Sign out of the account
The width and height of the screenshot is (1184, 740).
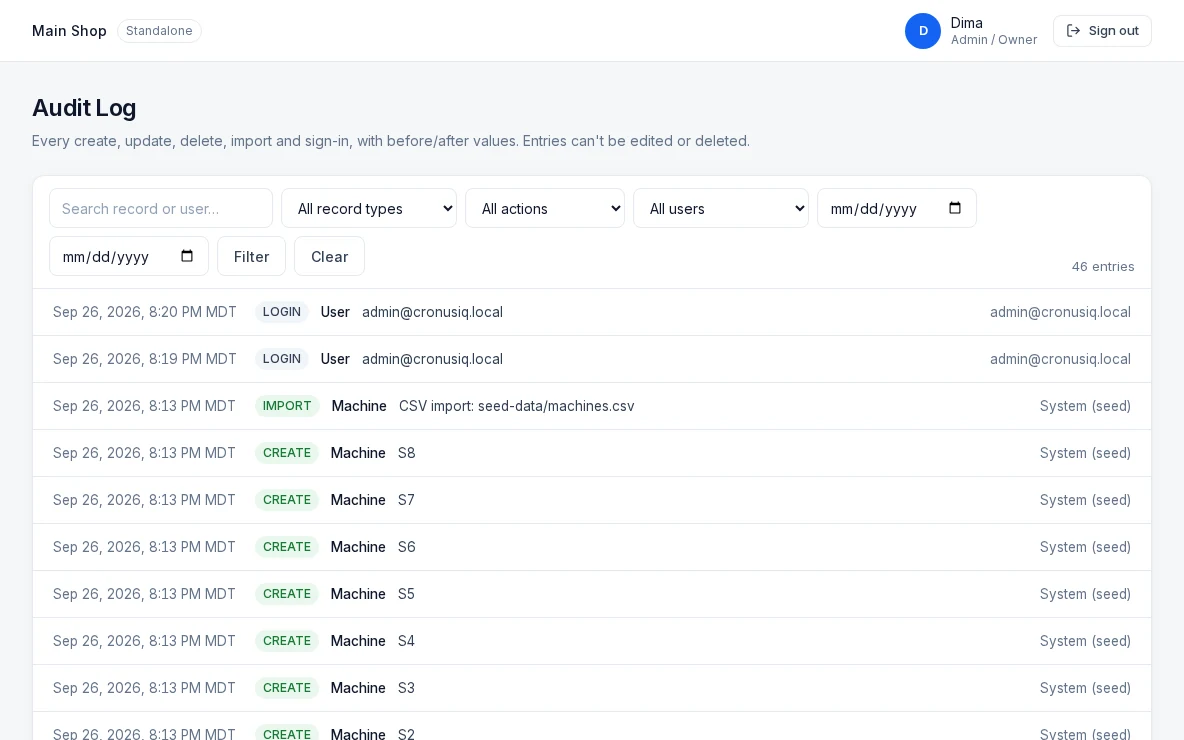1102,31
